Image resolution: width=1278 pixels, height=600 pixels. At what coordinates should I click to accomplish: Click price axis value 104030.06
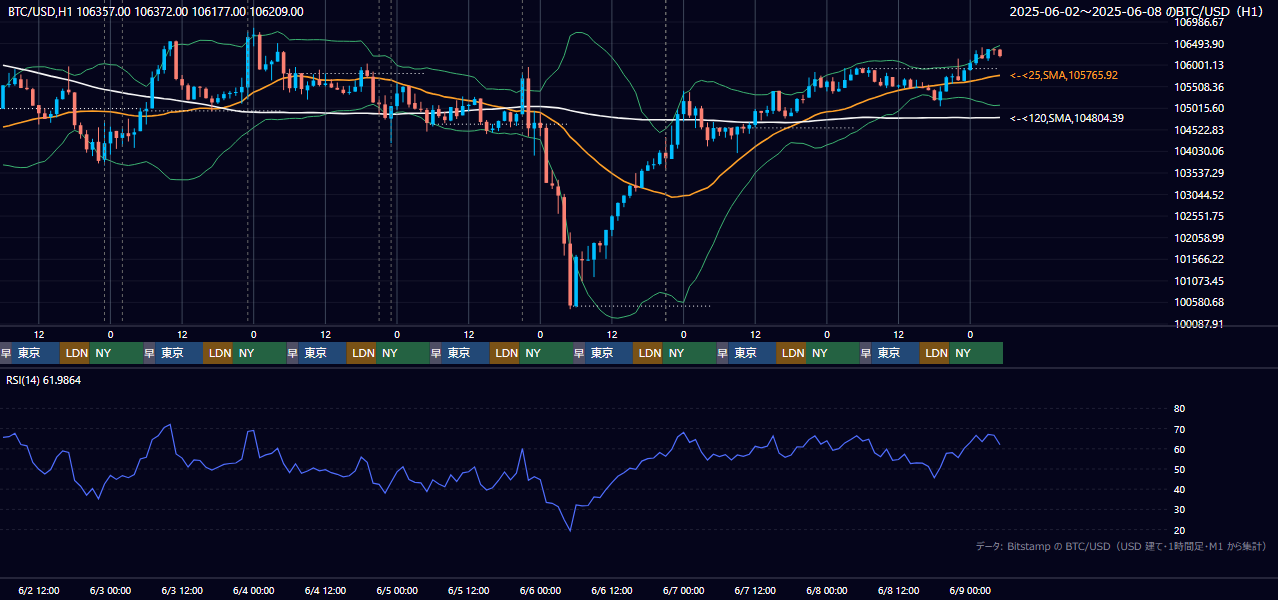pyautogui.click(x=1199, y=151)
